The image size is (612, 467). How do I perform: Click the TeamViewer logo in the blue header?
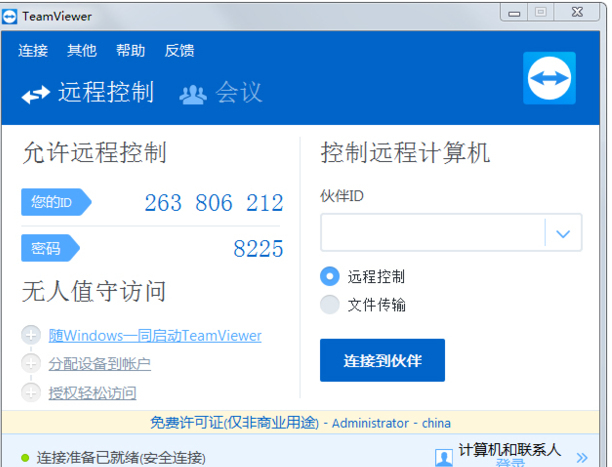549,78
